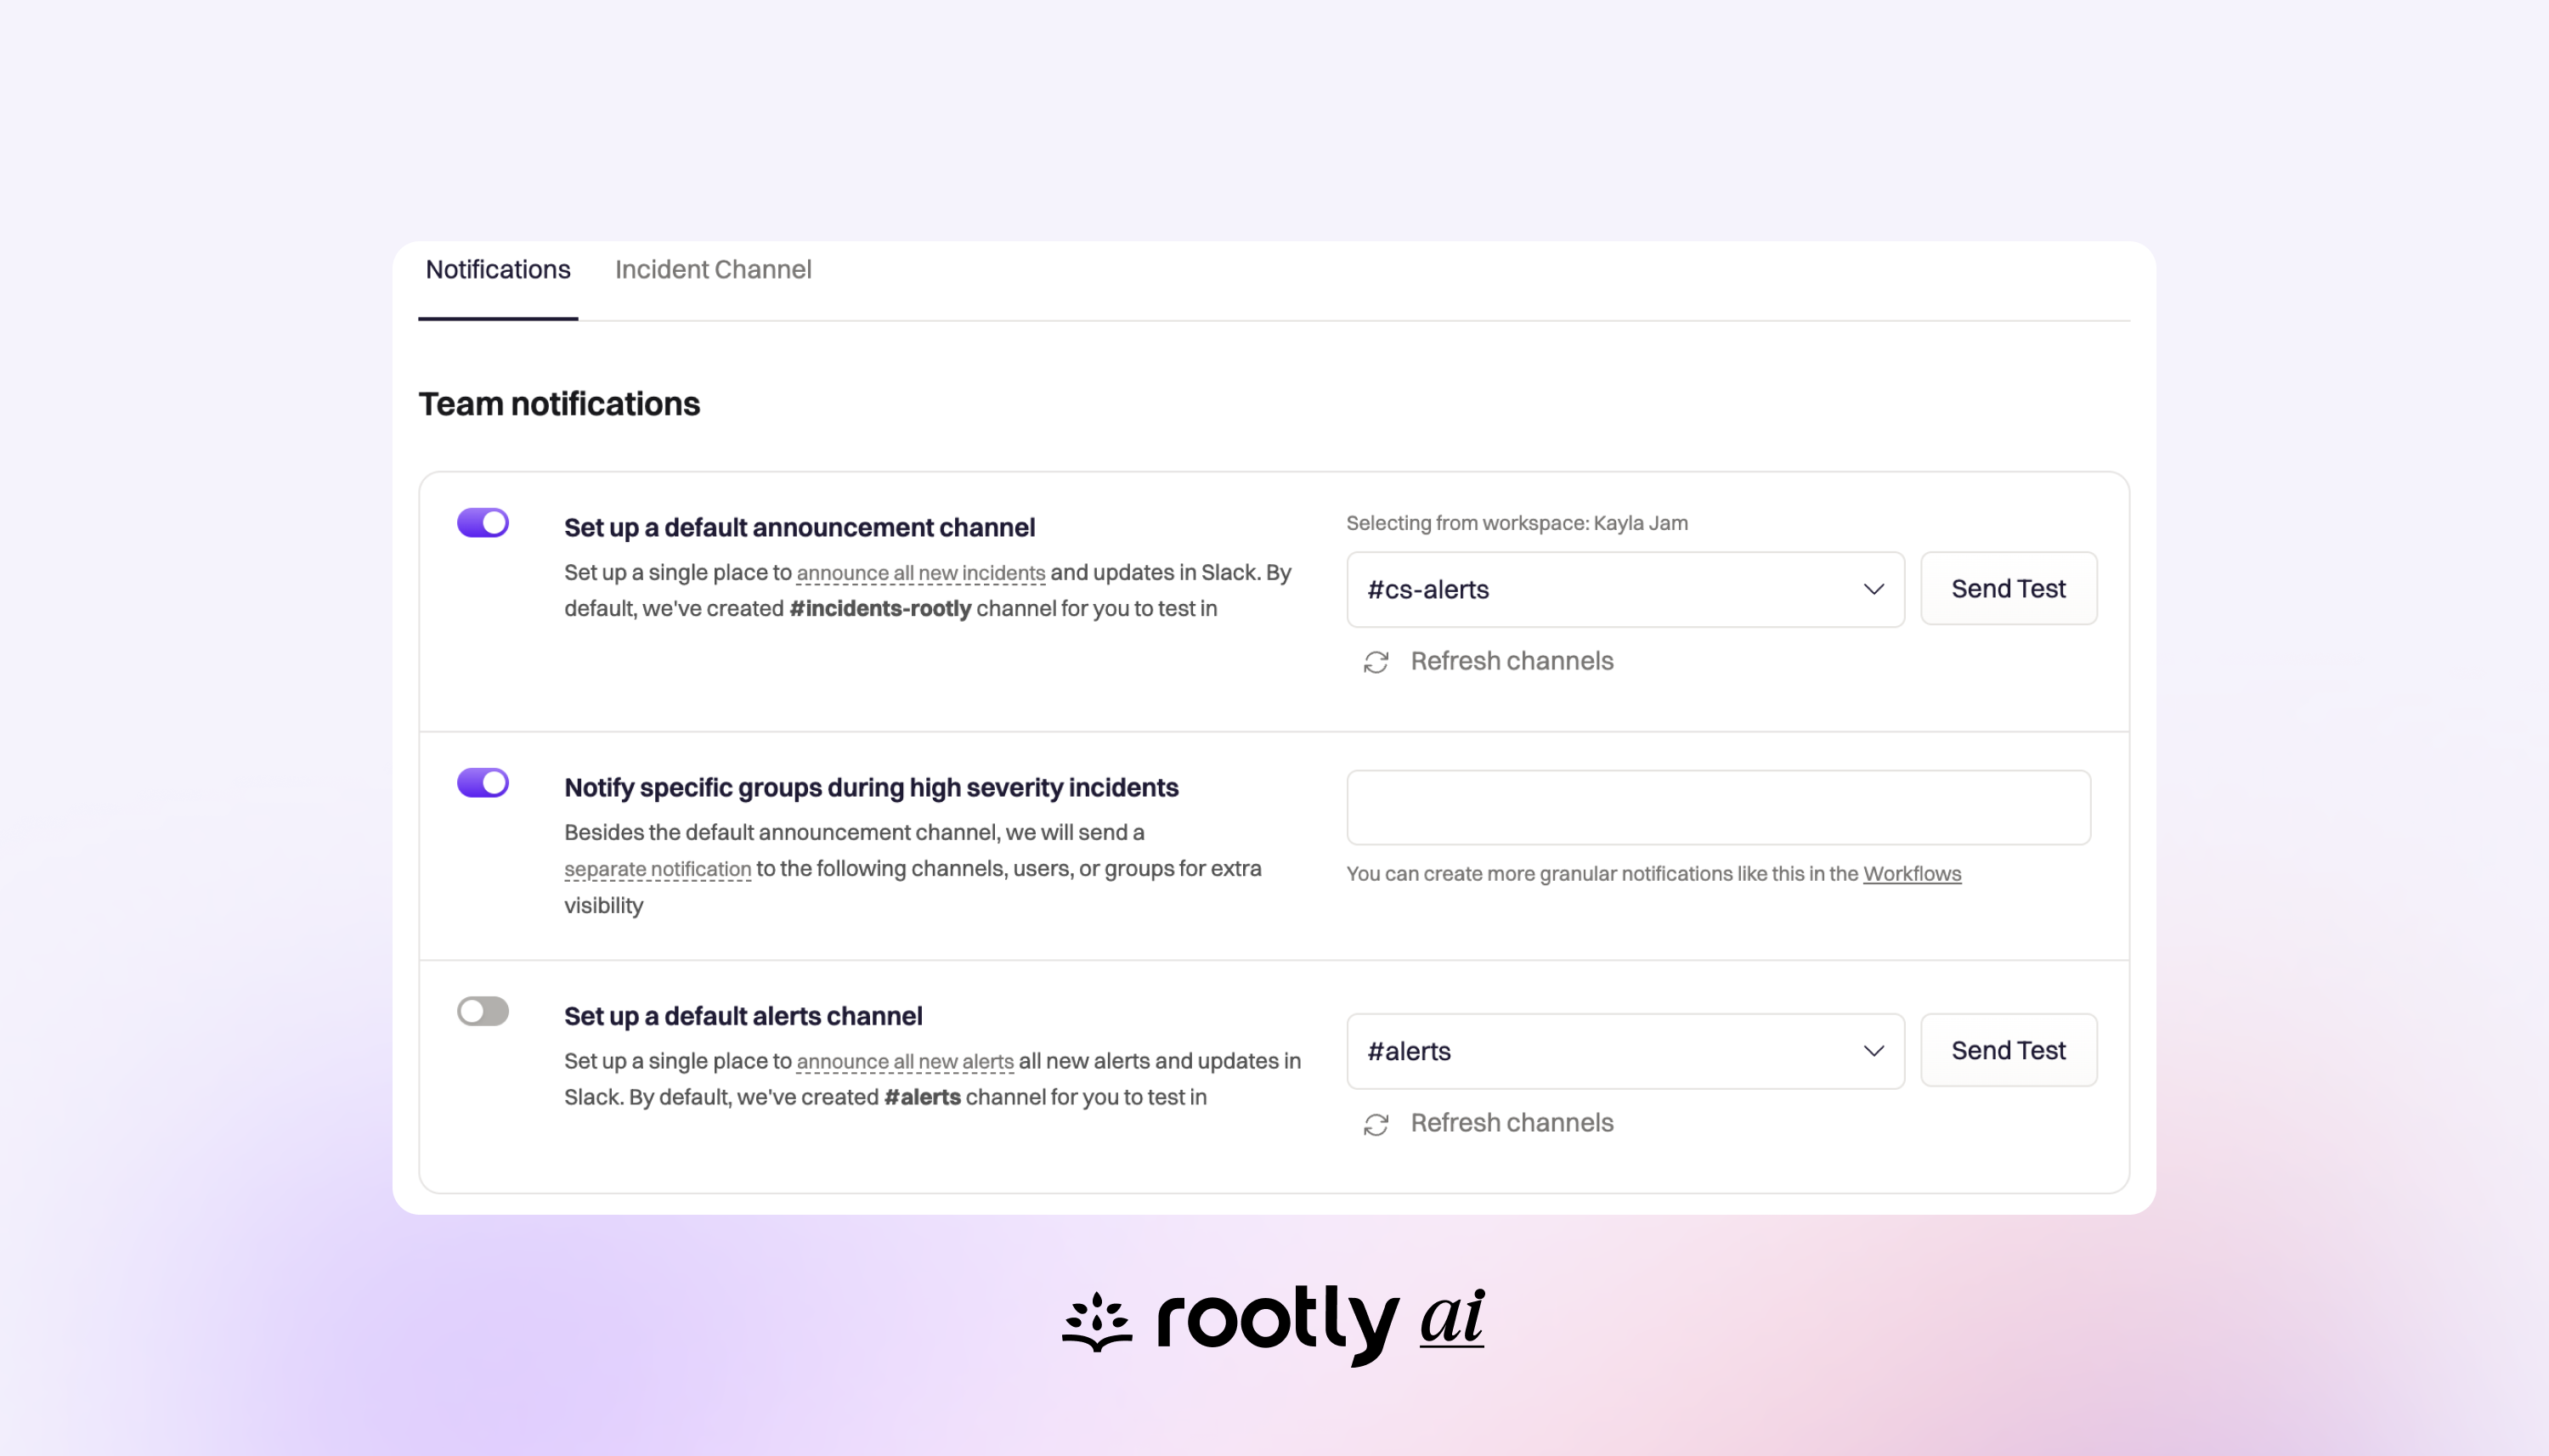Click Send Test for the alerts channel

tap(2008, 1050)
